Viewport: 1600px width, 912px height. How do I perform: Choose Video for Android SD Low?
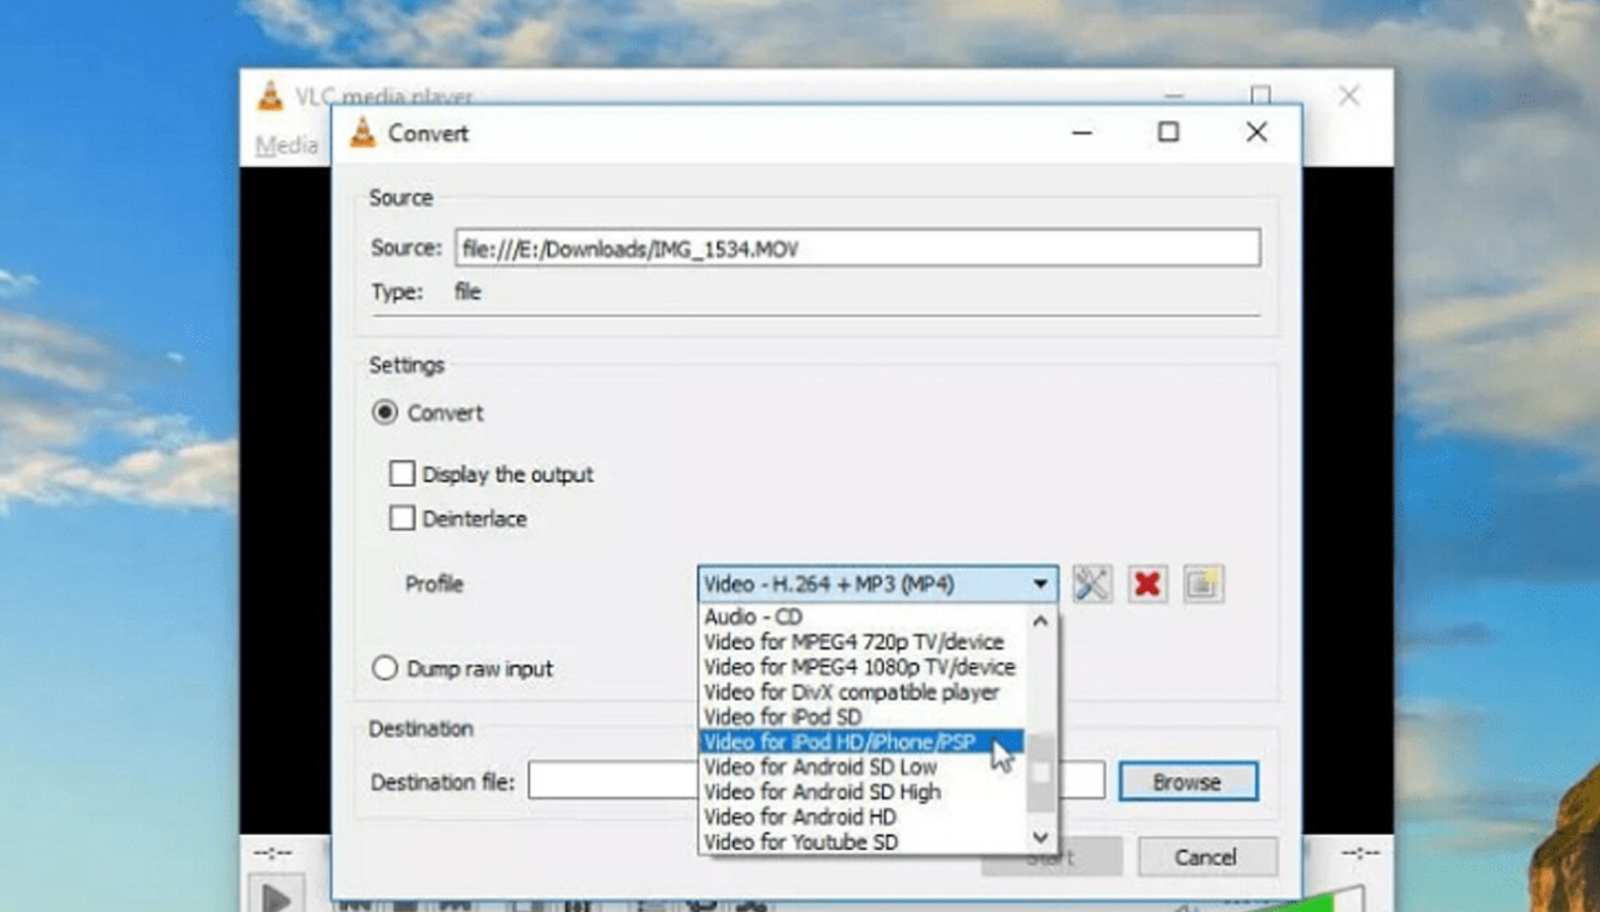coord(862,767)
